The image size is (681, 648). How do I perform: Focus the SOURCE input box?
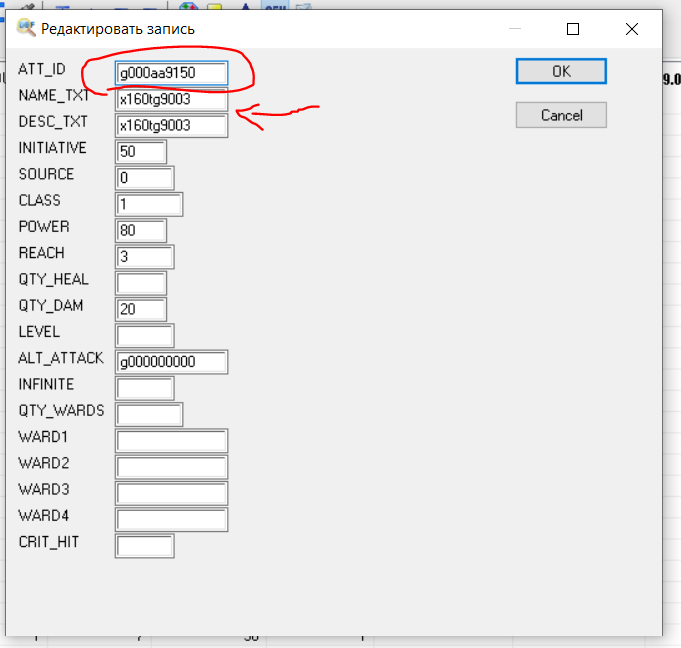pos(145,178)
